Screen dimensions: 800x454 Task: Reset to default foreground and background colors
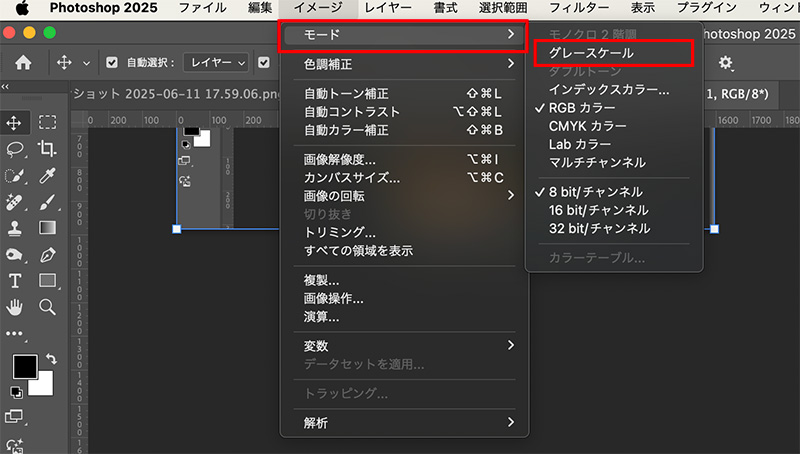coord(16,392)
